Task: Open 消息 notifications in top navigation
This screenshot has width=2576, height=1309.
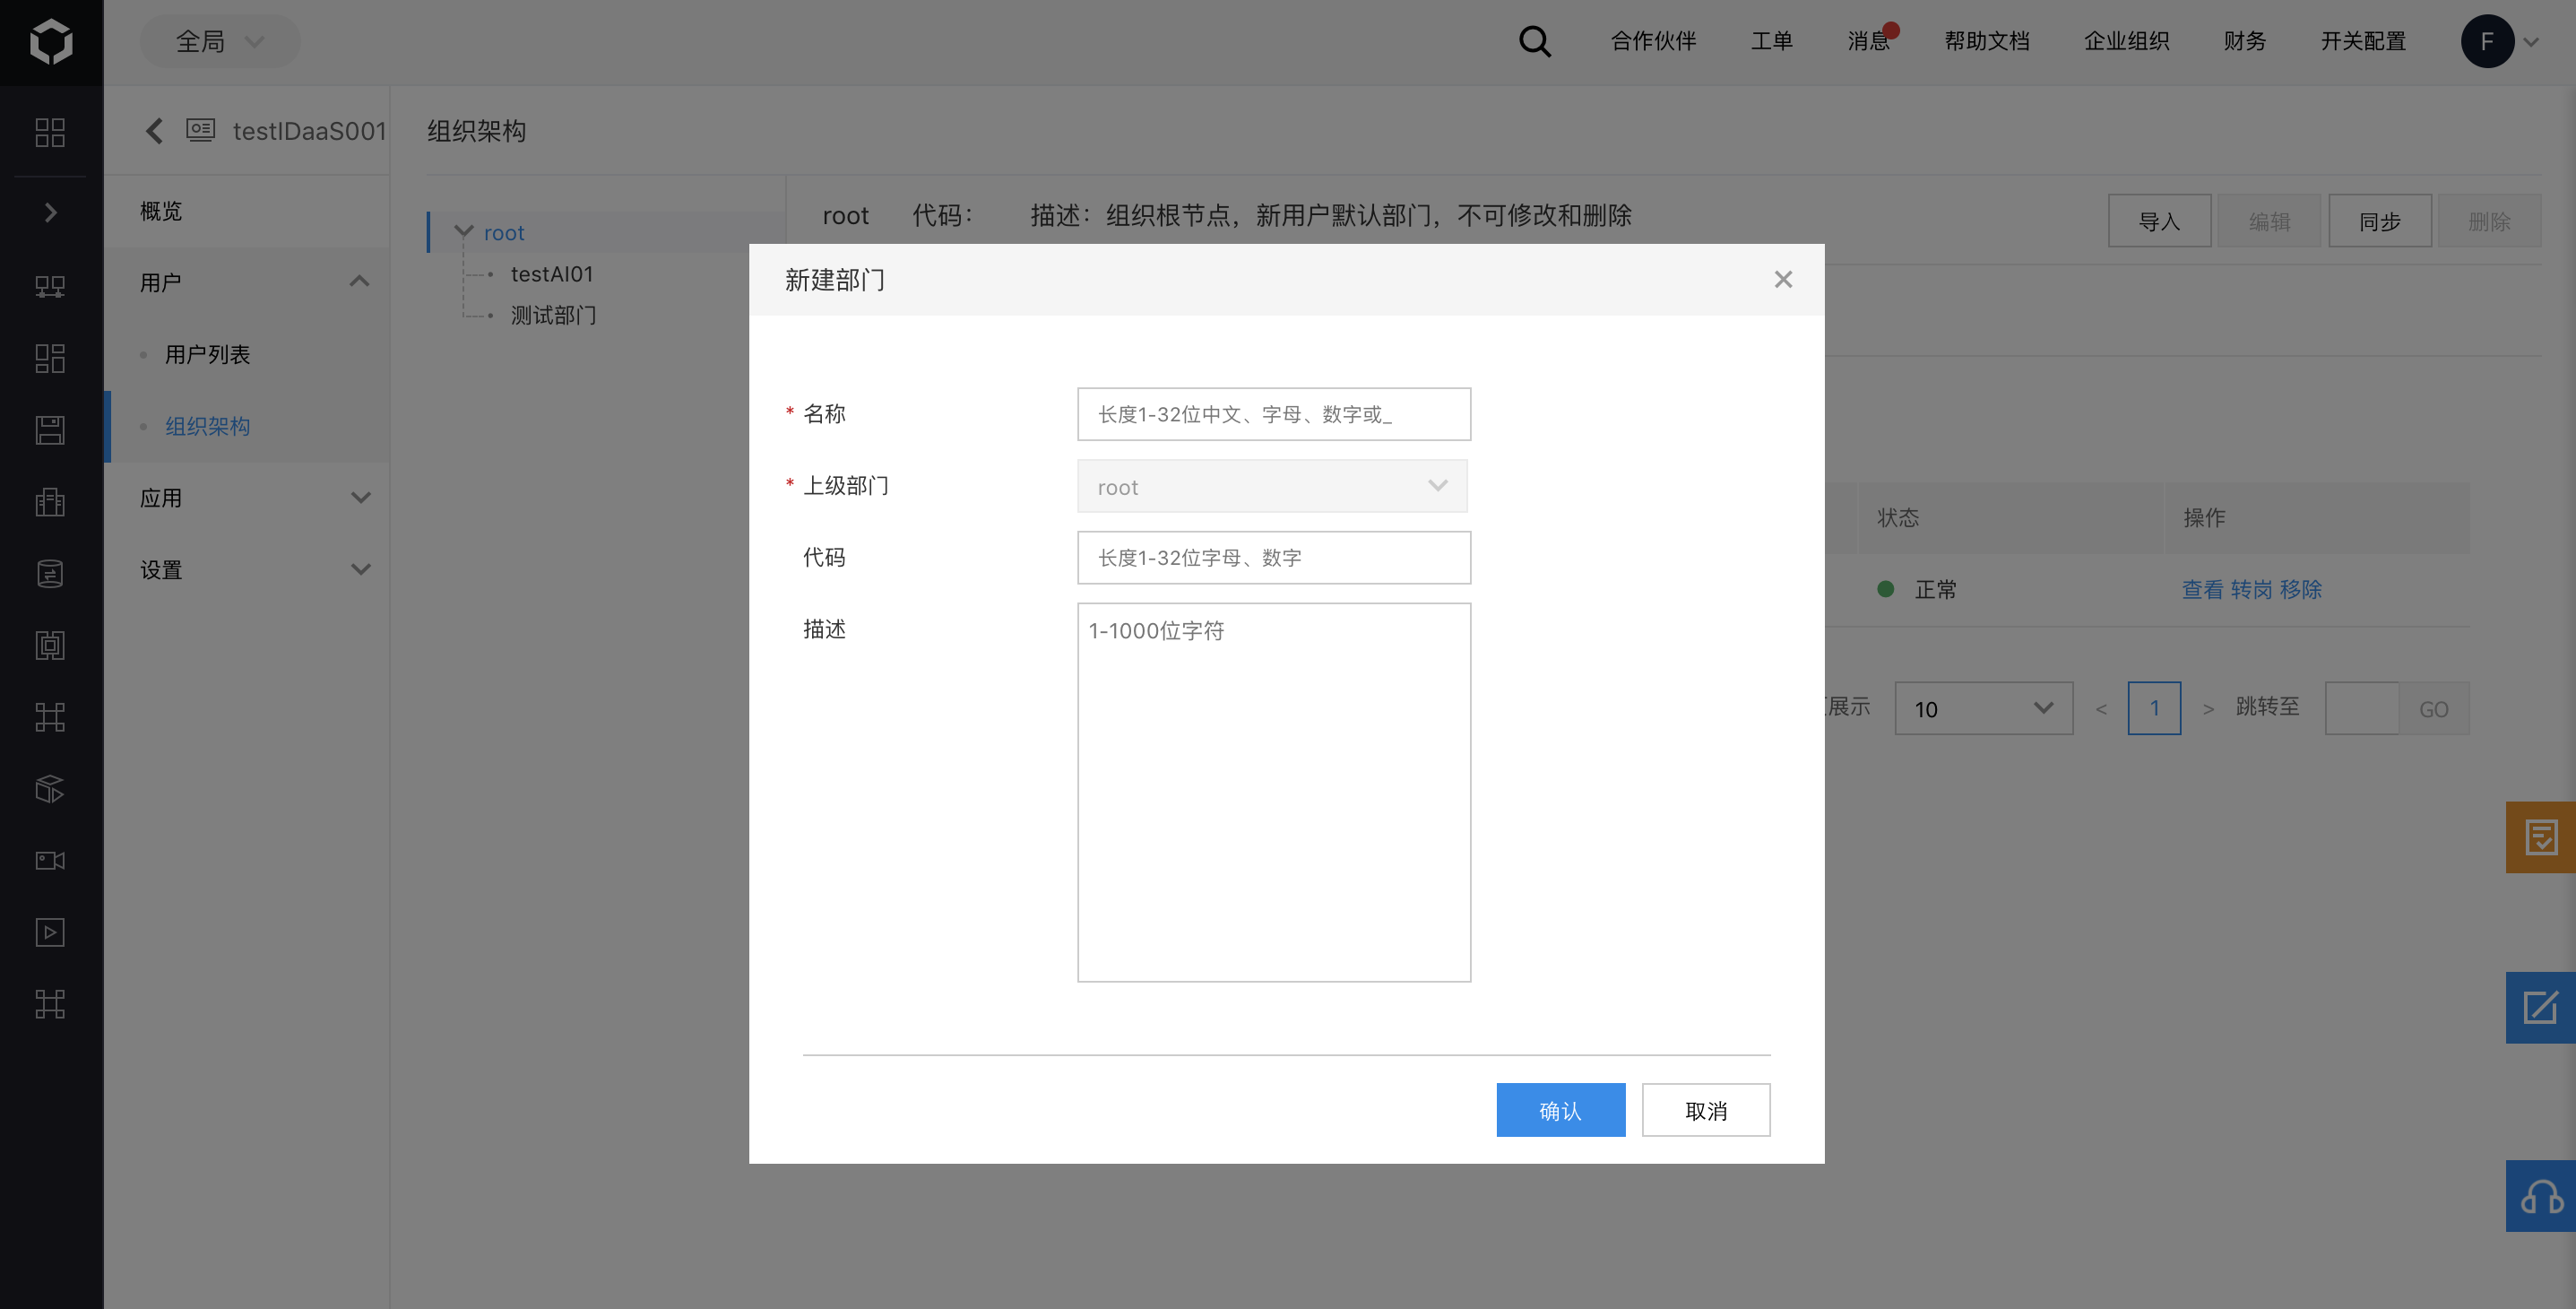Action: point(1868,41)
